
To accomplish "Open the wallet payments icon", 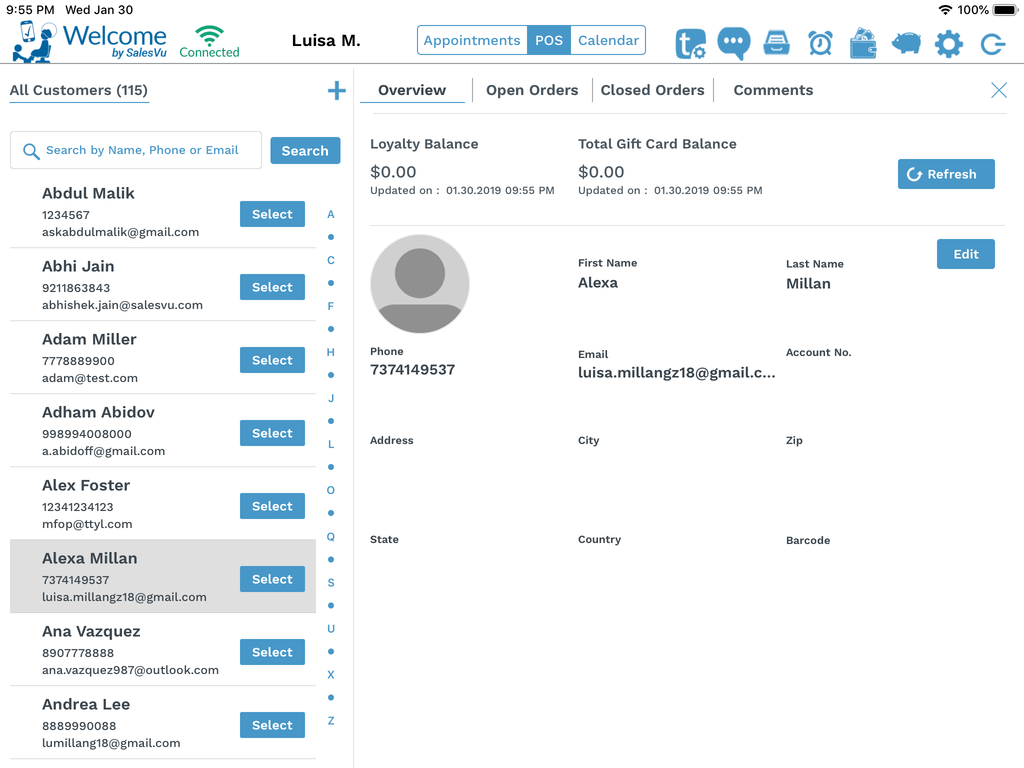I will click(x=863, y=44).
